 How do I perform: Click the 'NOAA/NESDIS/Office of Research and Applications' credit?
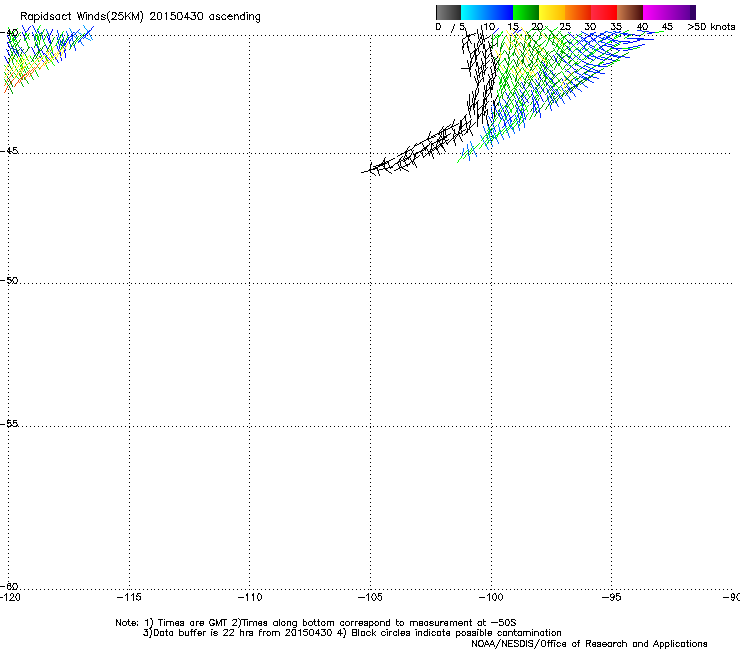[x=589, y=644]
